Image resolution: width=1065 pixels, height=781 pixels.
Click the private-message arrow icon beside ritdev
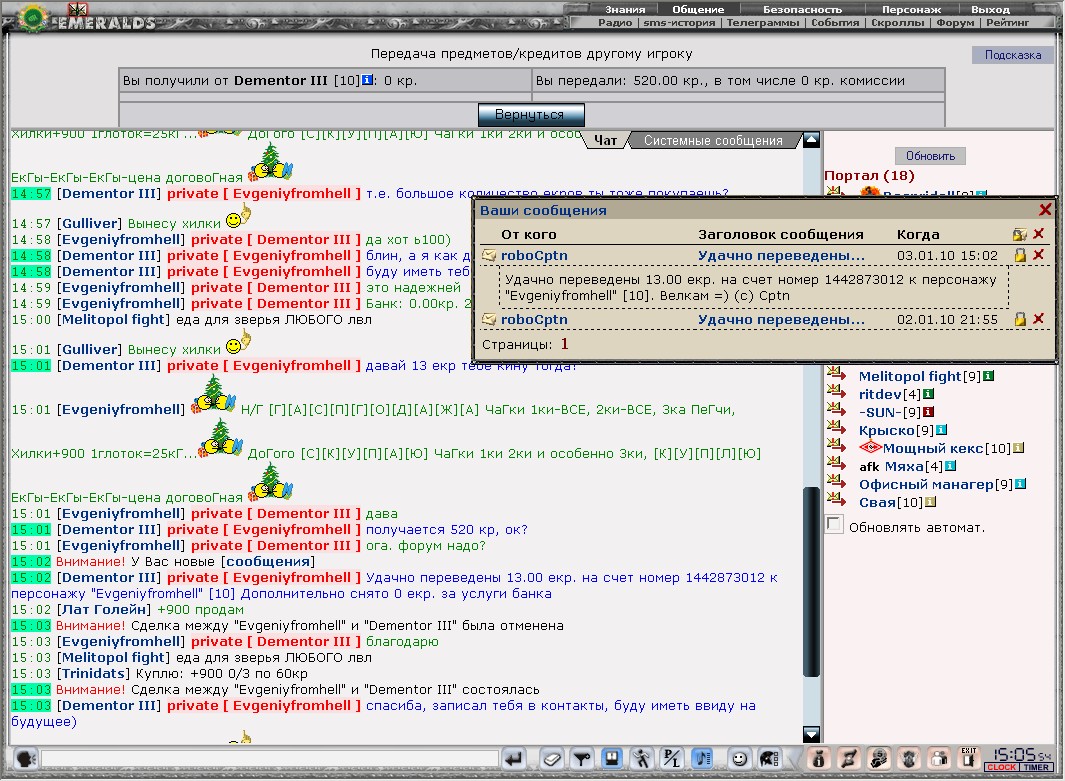[836, 392]
